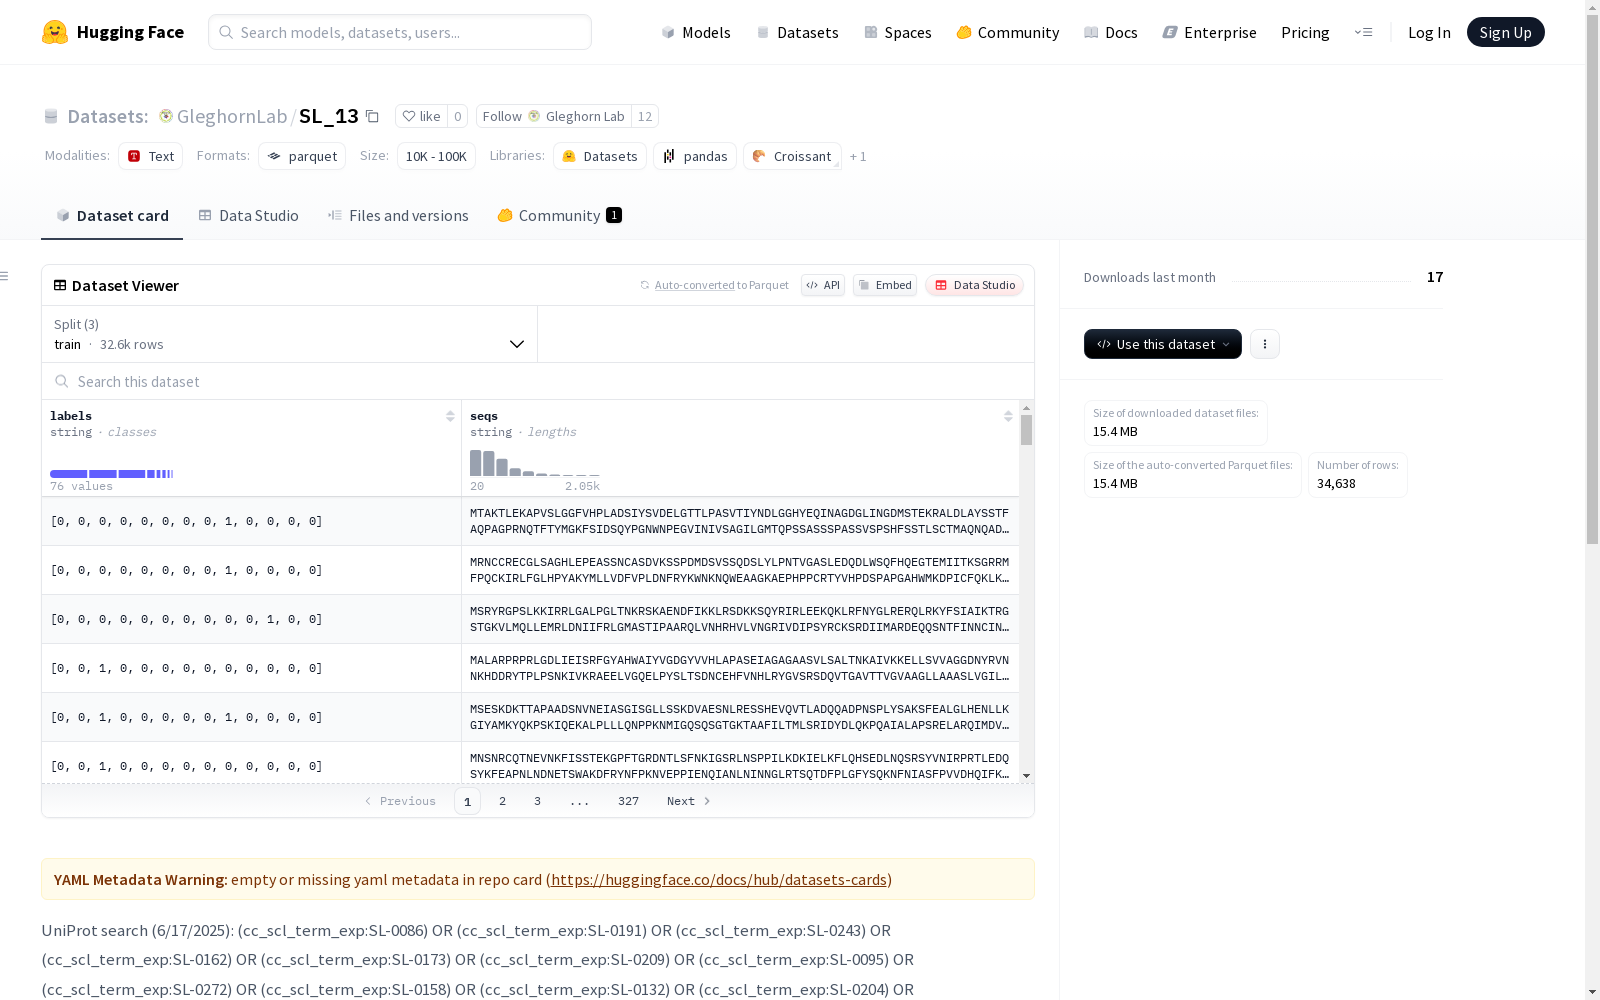Go to page 3 of the viewer

[537, 801]
